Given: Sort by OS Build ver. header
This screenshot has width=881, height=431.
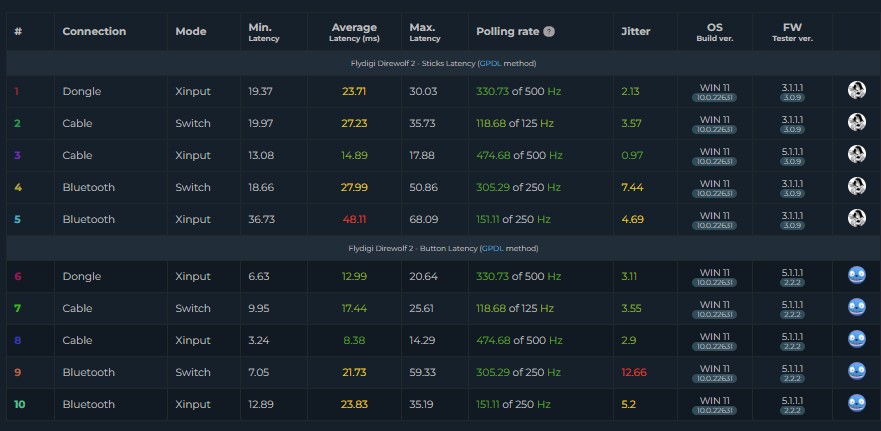Looking at the screenshot, I should [715, 32].
